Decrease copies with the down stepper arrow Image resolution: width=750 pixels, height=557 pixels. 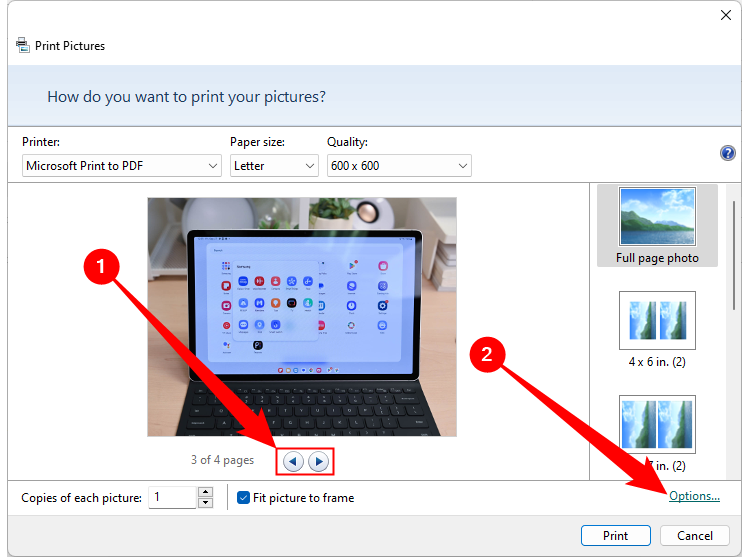point(205,502)
